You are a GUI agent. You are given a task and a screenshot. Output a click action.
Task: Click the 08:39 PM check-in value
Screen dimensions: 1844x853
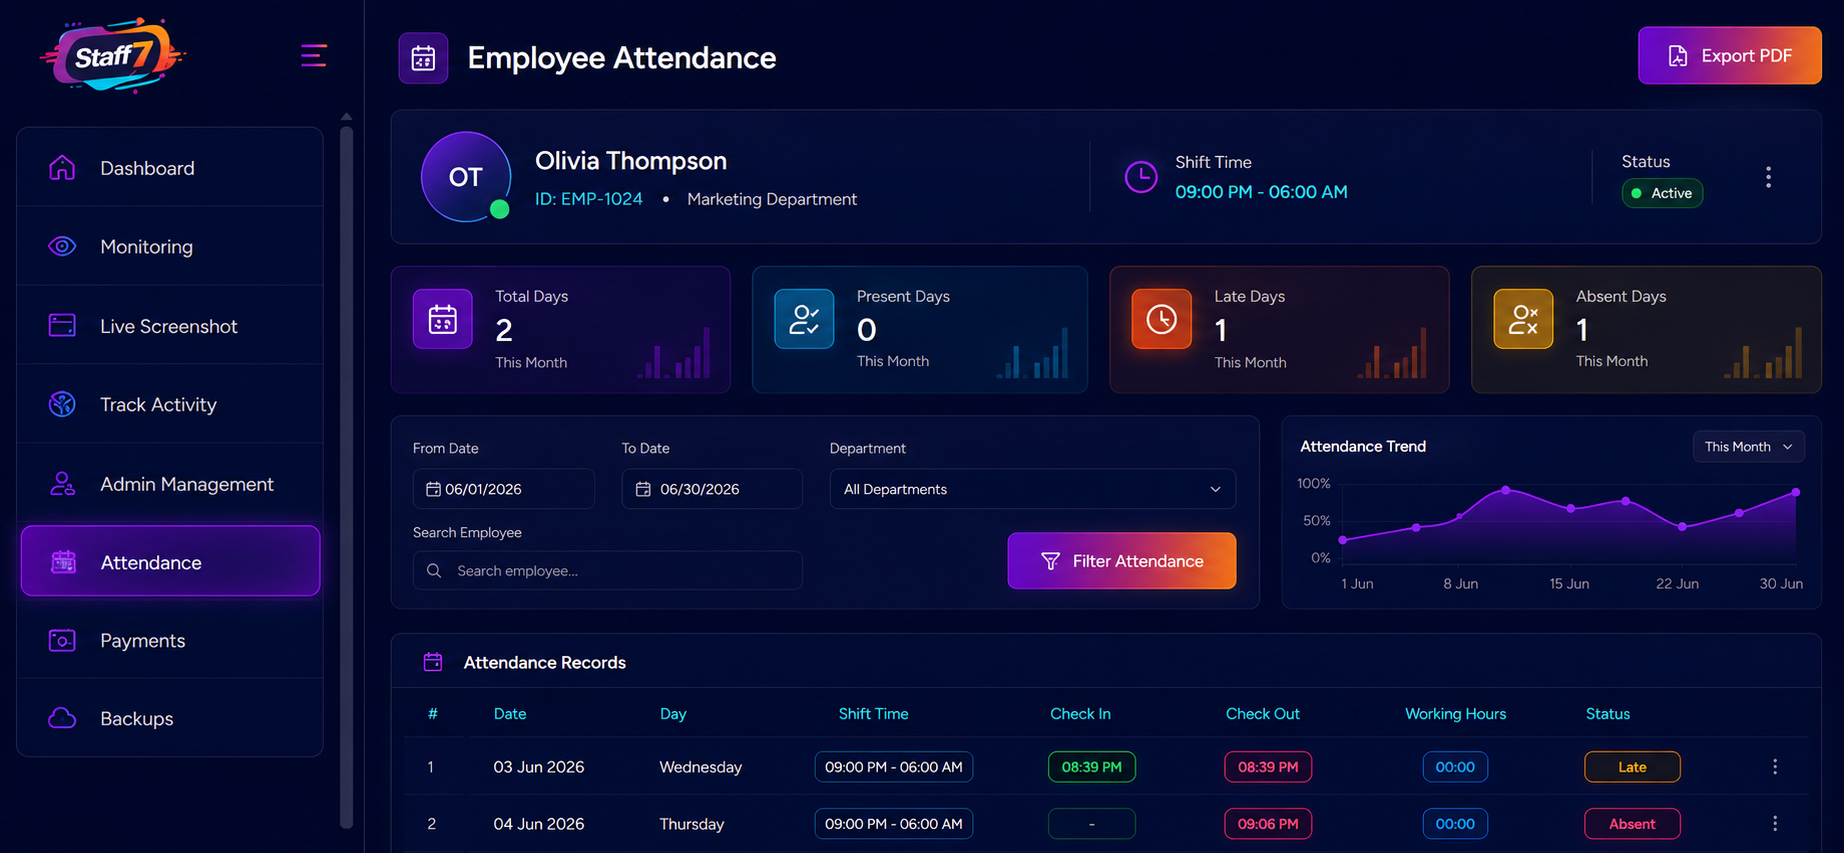(1091, 767)
